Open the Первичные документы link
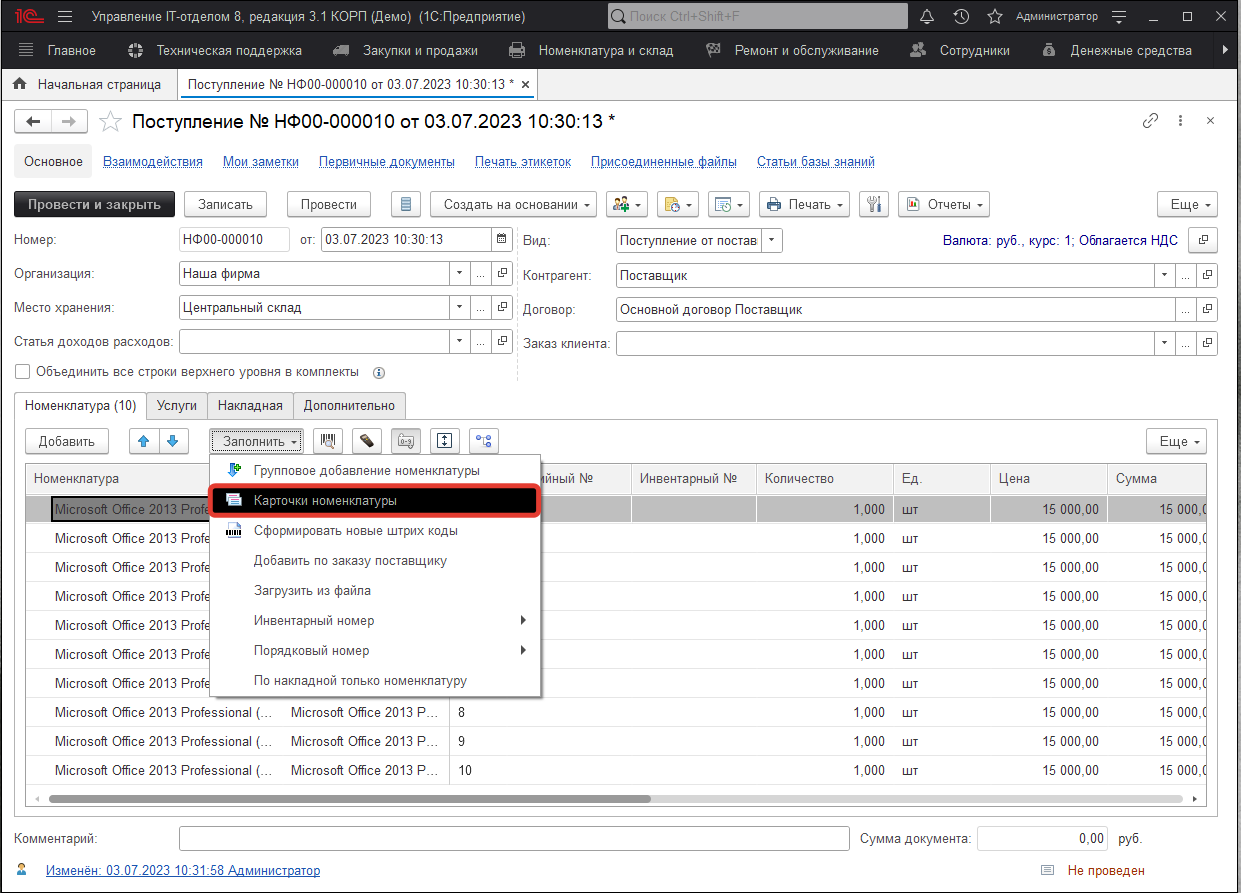The width and height of the screenshot is (1241, 893). click(387, 162)
